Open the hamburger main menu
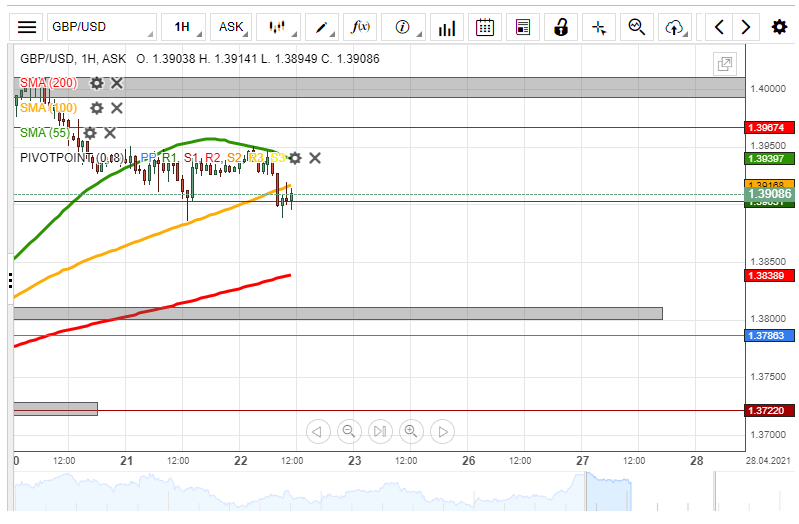 [26, 27]
